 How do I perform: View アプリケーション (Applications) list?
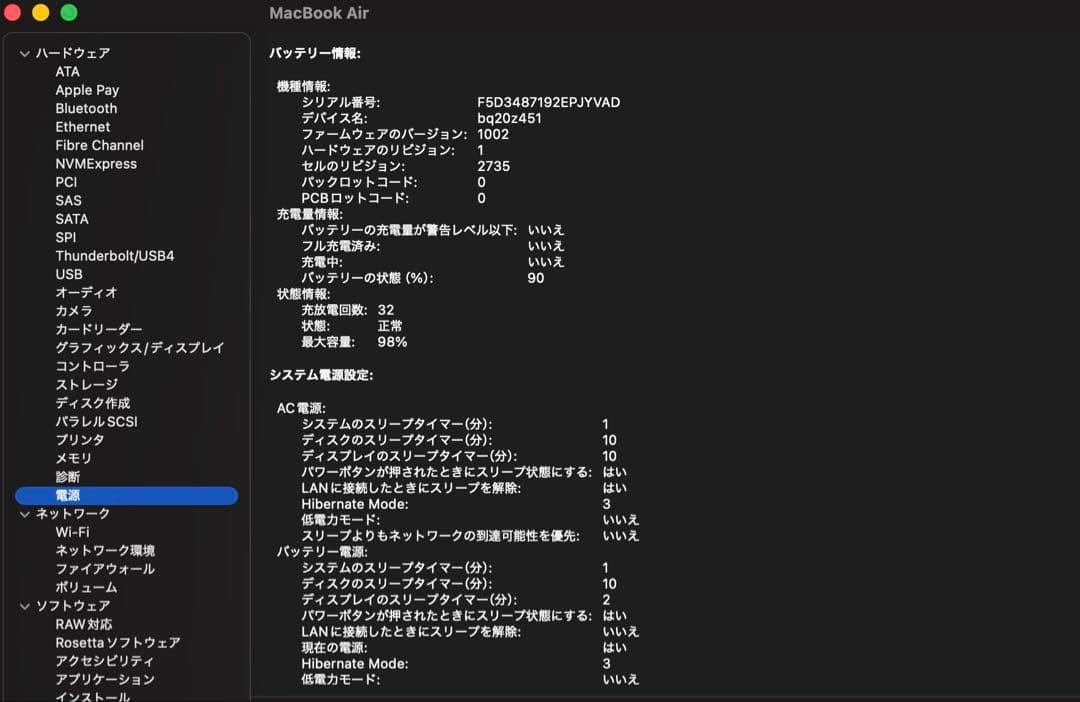point(103,679)
